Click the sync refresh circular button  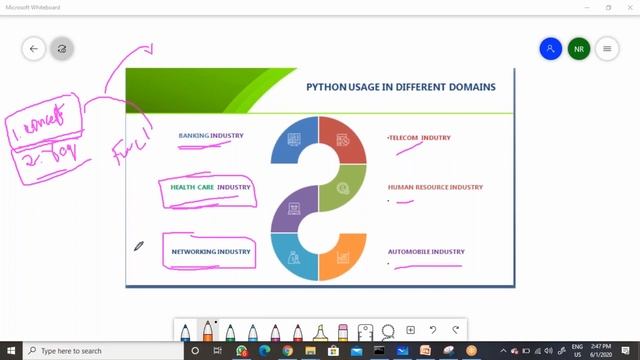point(62,49)
